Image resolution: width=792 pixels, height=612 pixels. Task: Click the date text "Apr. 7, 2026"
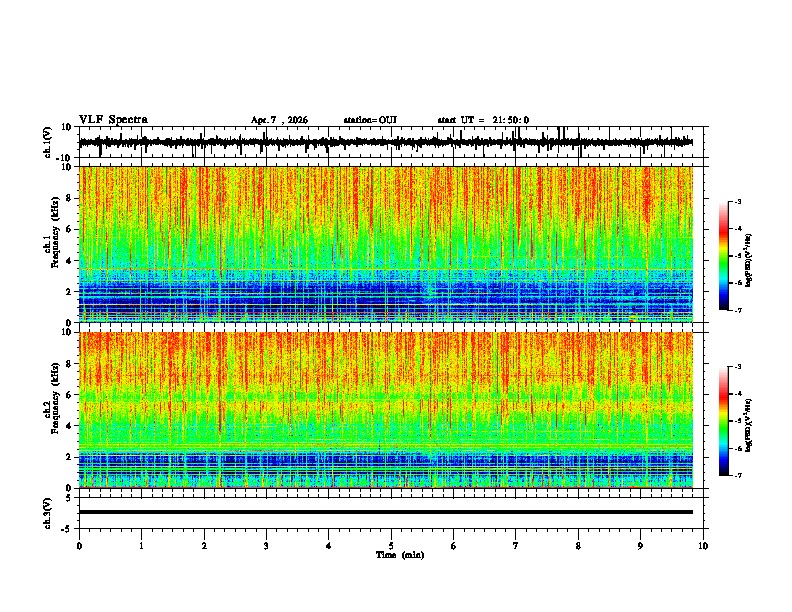point(279,120)
